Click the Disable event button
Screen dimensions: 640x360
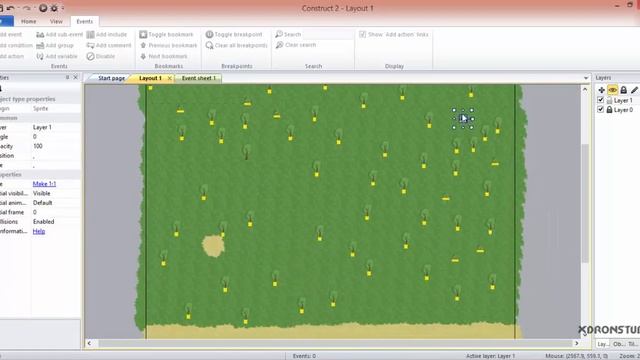101,56
